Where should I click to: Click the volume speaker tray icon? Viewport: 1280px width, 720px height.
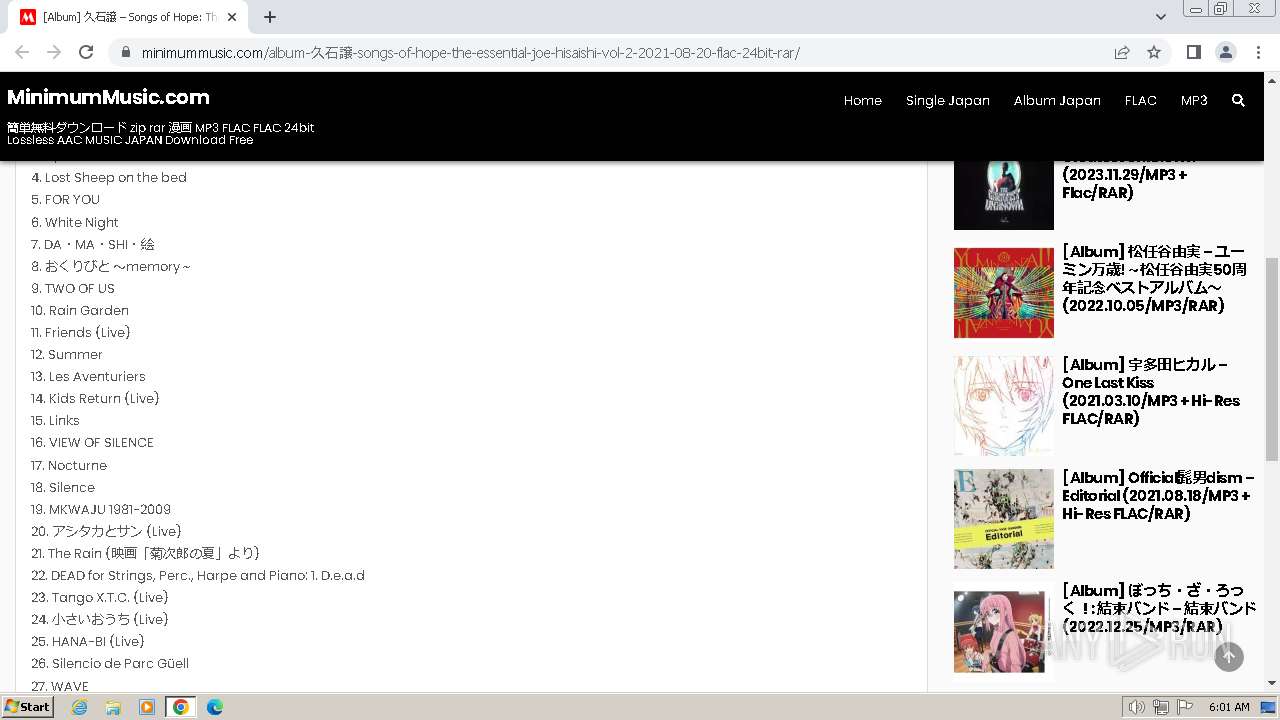pyautogui.click(x=1137, y=707)
